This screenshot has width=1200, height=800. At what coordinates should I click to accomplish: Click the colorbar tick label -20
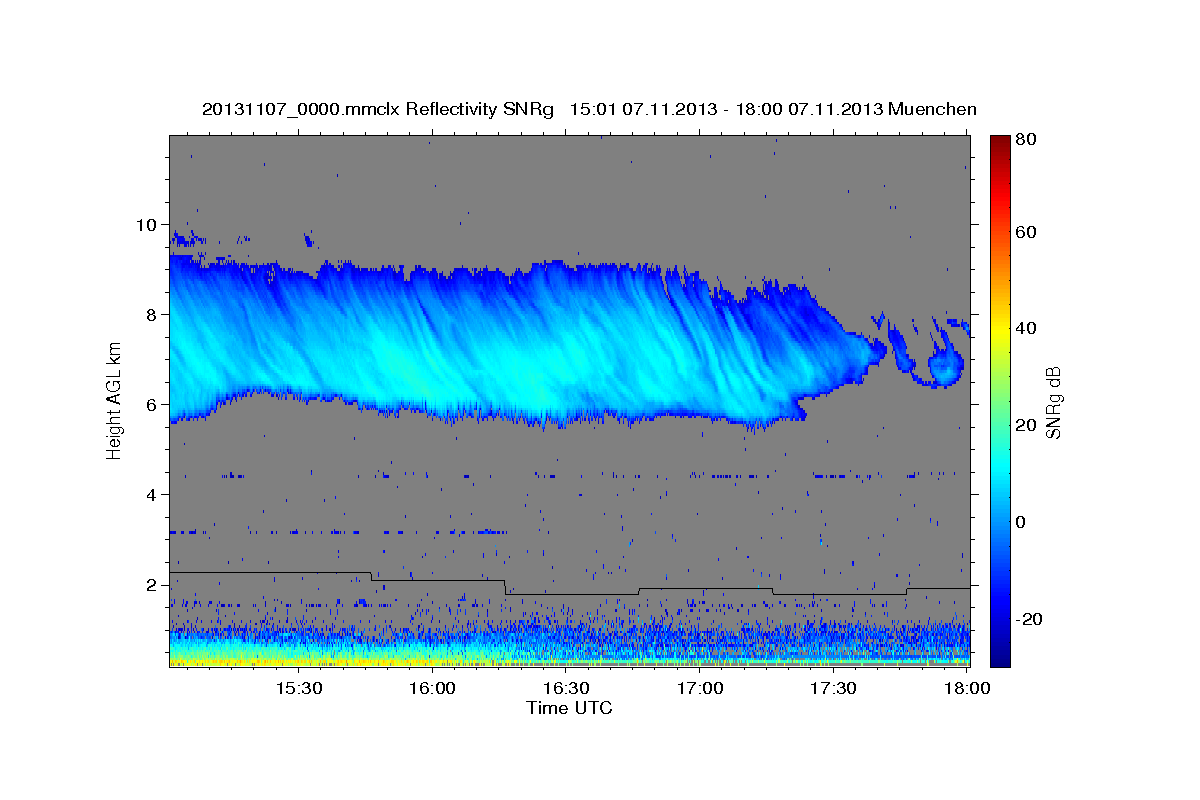click(1030, 619)
